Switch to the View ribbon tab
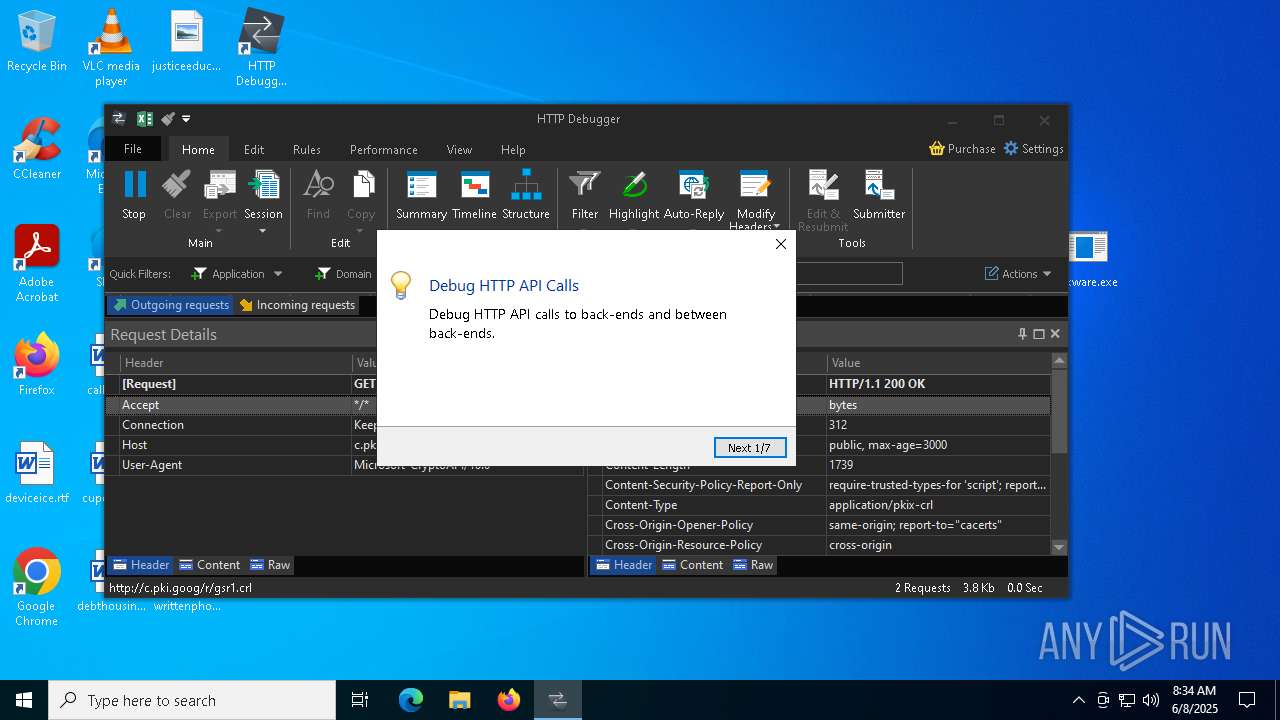1280x720 pixels. tap(459, 149)
